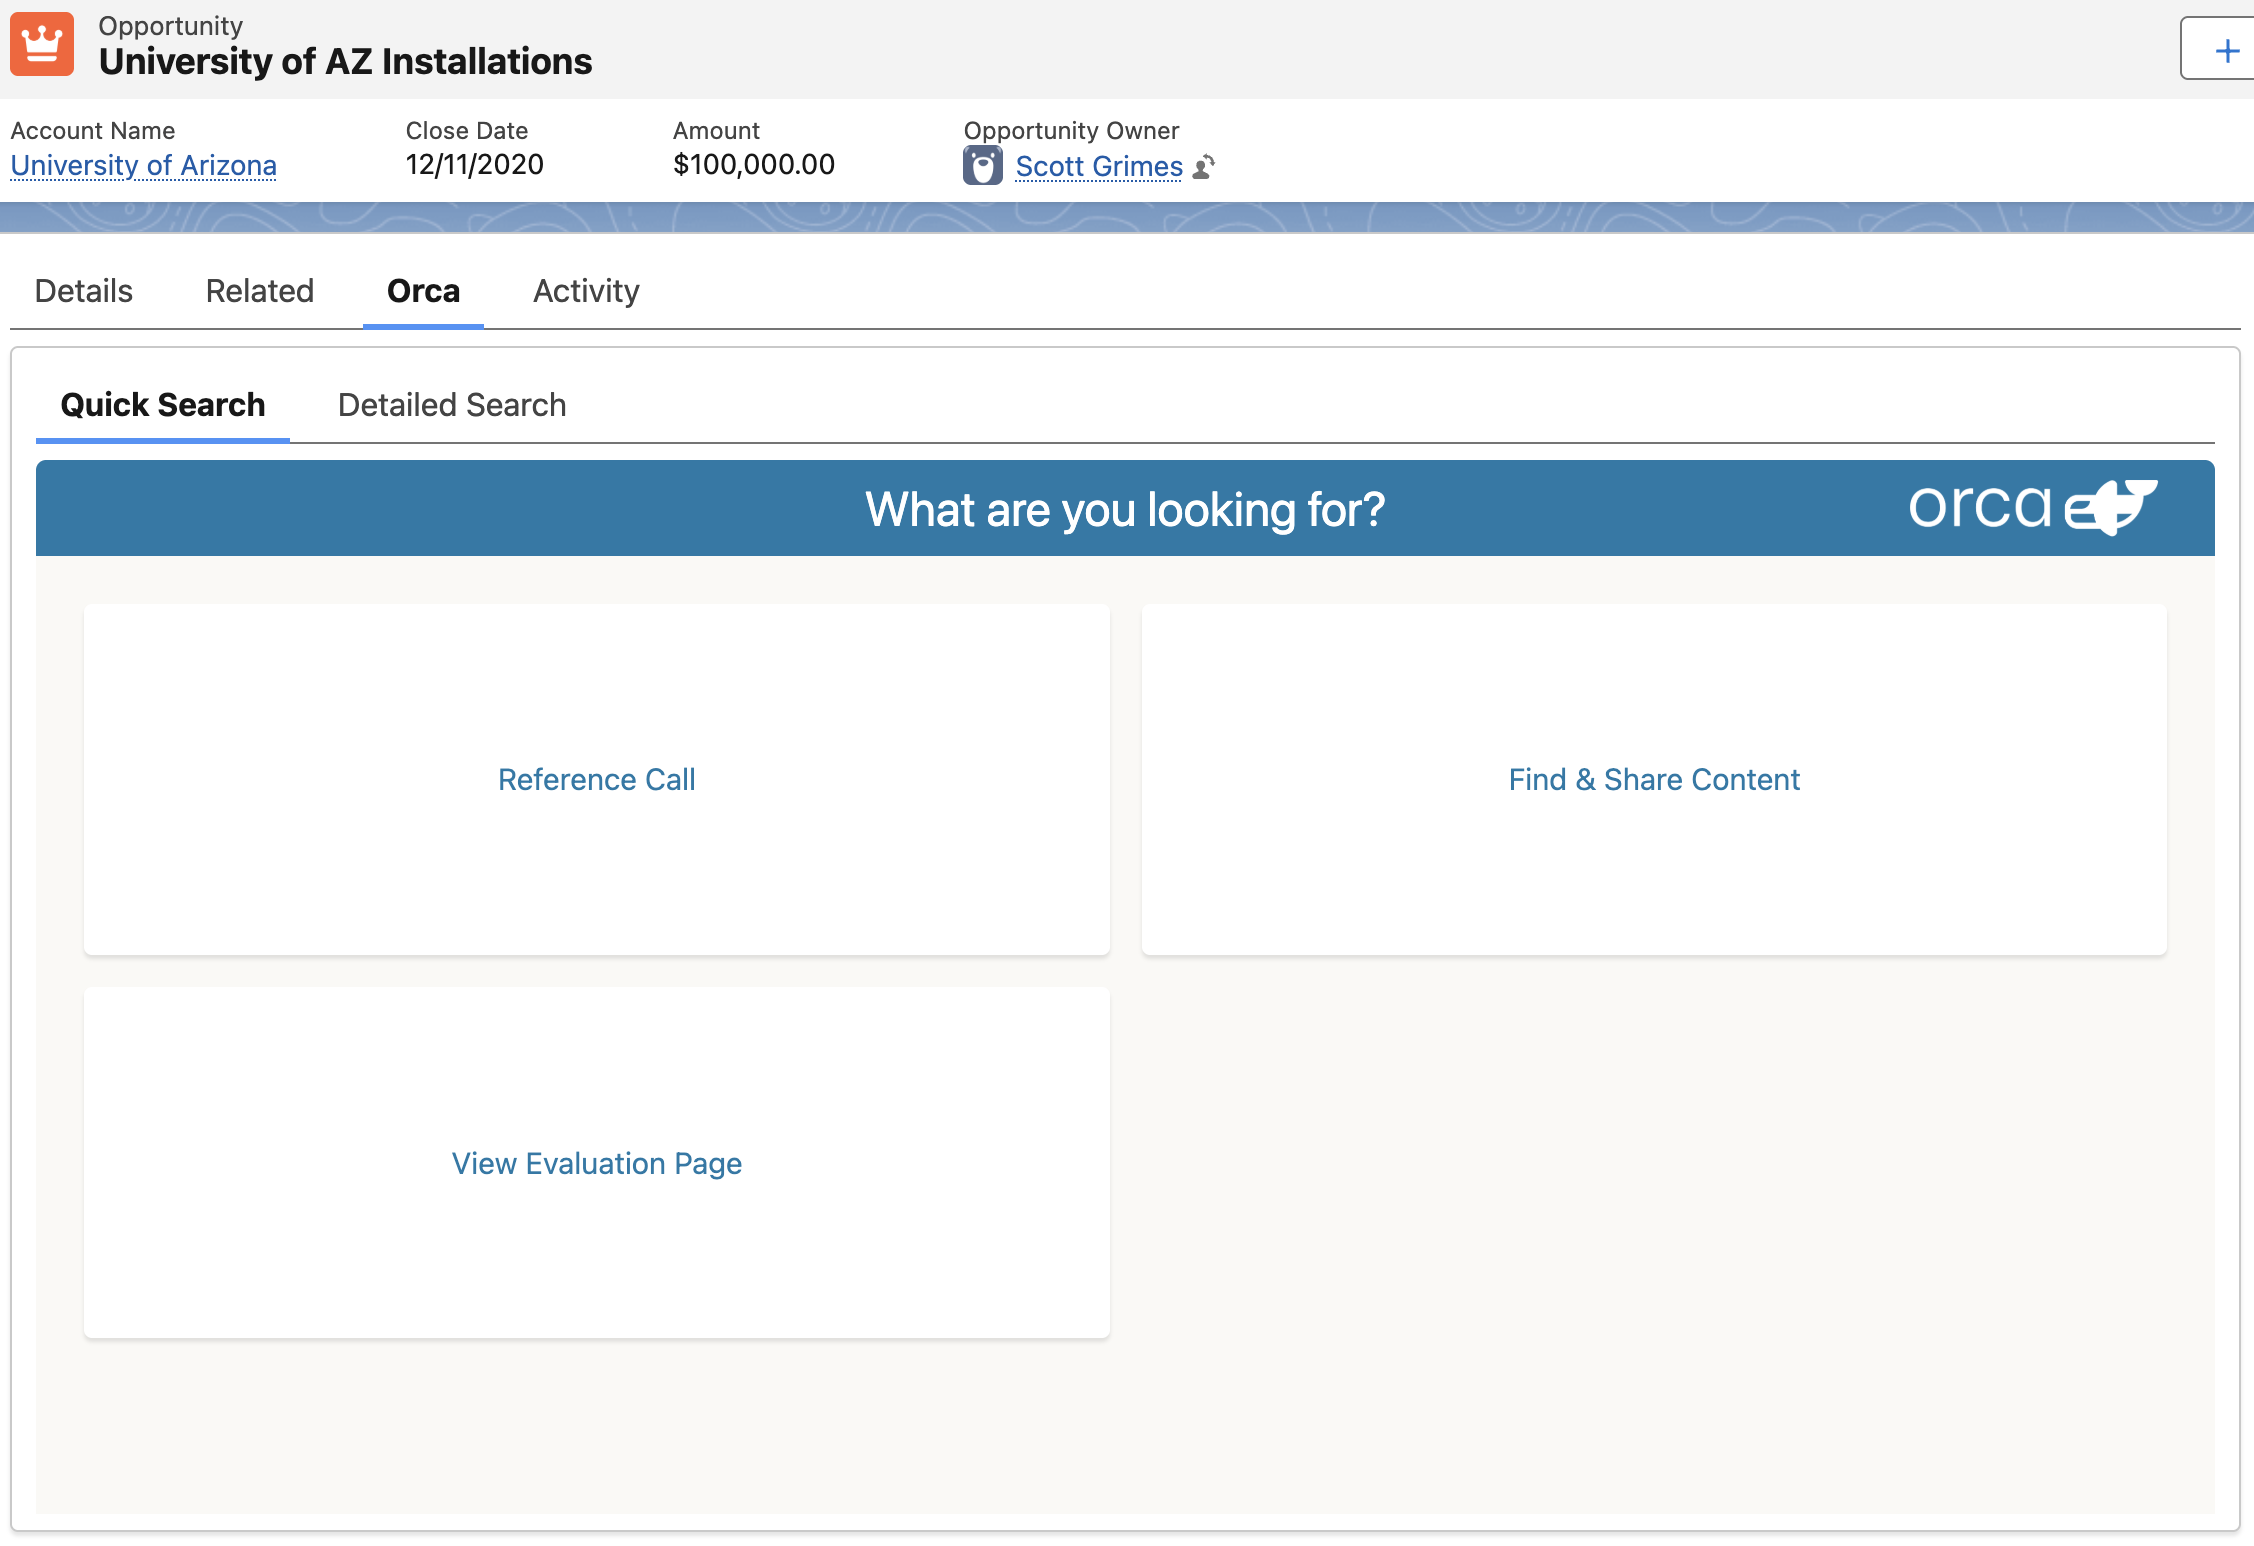Click change owner icon beside Scott Grimes

point(1205,166)
